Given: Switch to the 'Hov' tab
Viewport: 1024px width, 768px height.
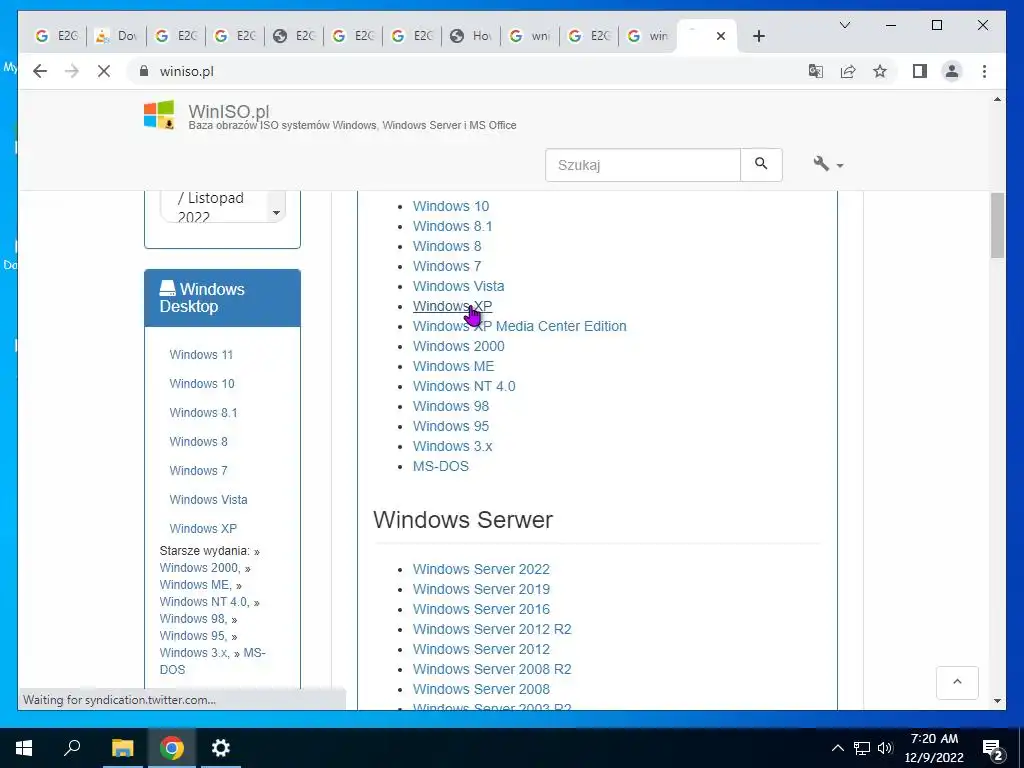Looking at the screenshot, I should (x=471, y=36).
